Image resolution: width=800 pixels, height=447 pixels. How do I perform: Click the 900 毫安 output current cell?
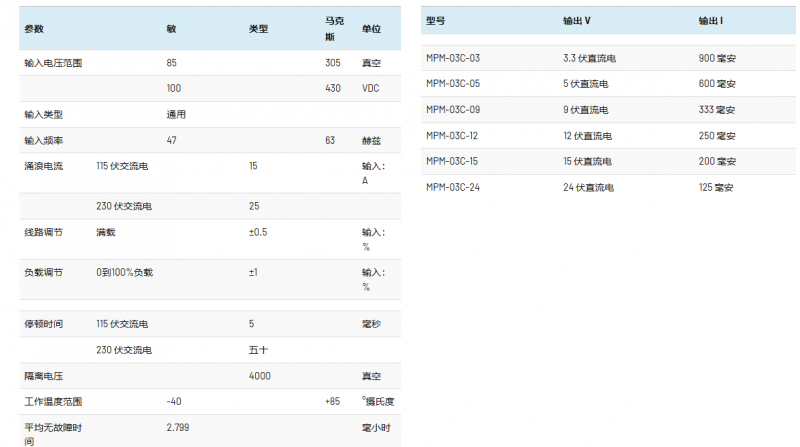pyautogui.click(x=717, y=58)
